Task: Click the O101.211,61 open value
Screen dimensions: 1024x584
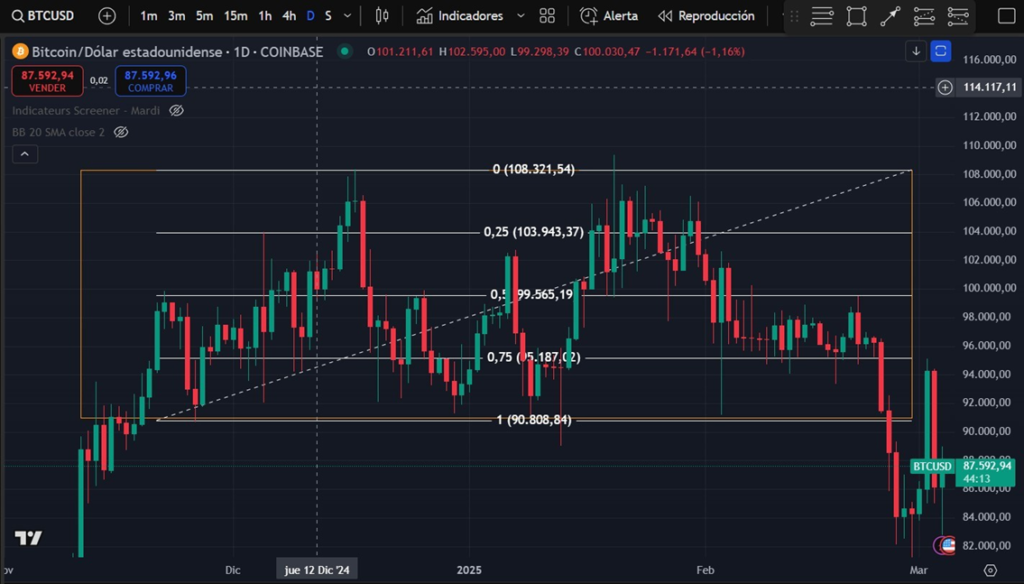Action: click(x=400, y=52)
